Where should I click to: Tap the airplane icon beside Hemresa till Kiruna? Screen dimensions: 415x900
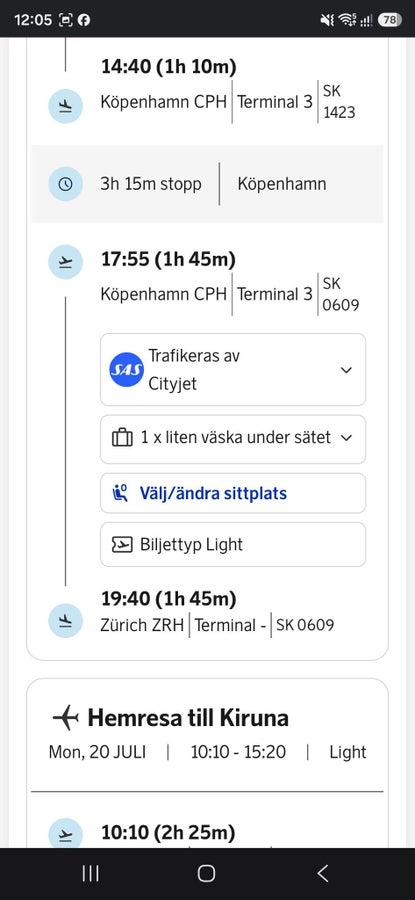[65, 717]
